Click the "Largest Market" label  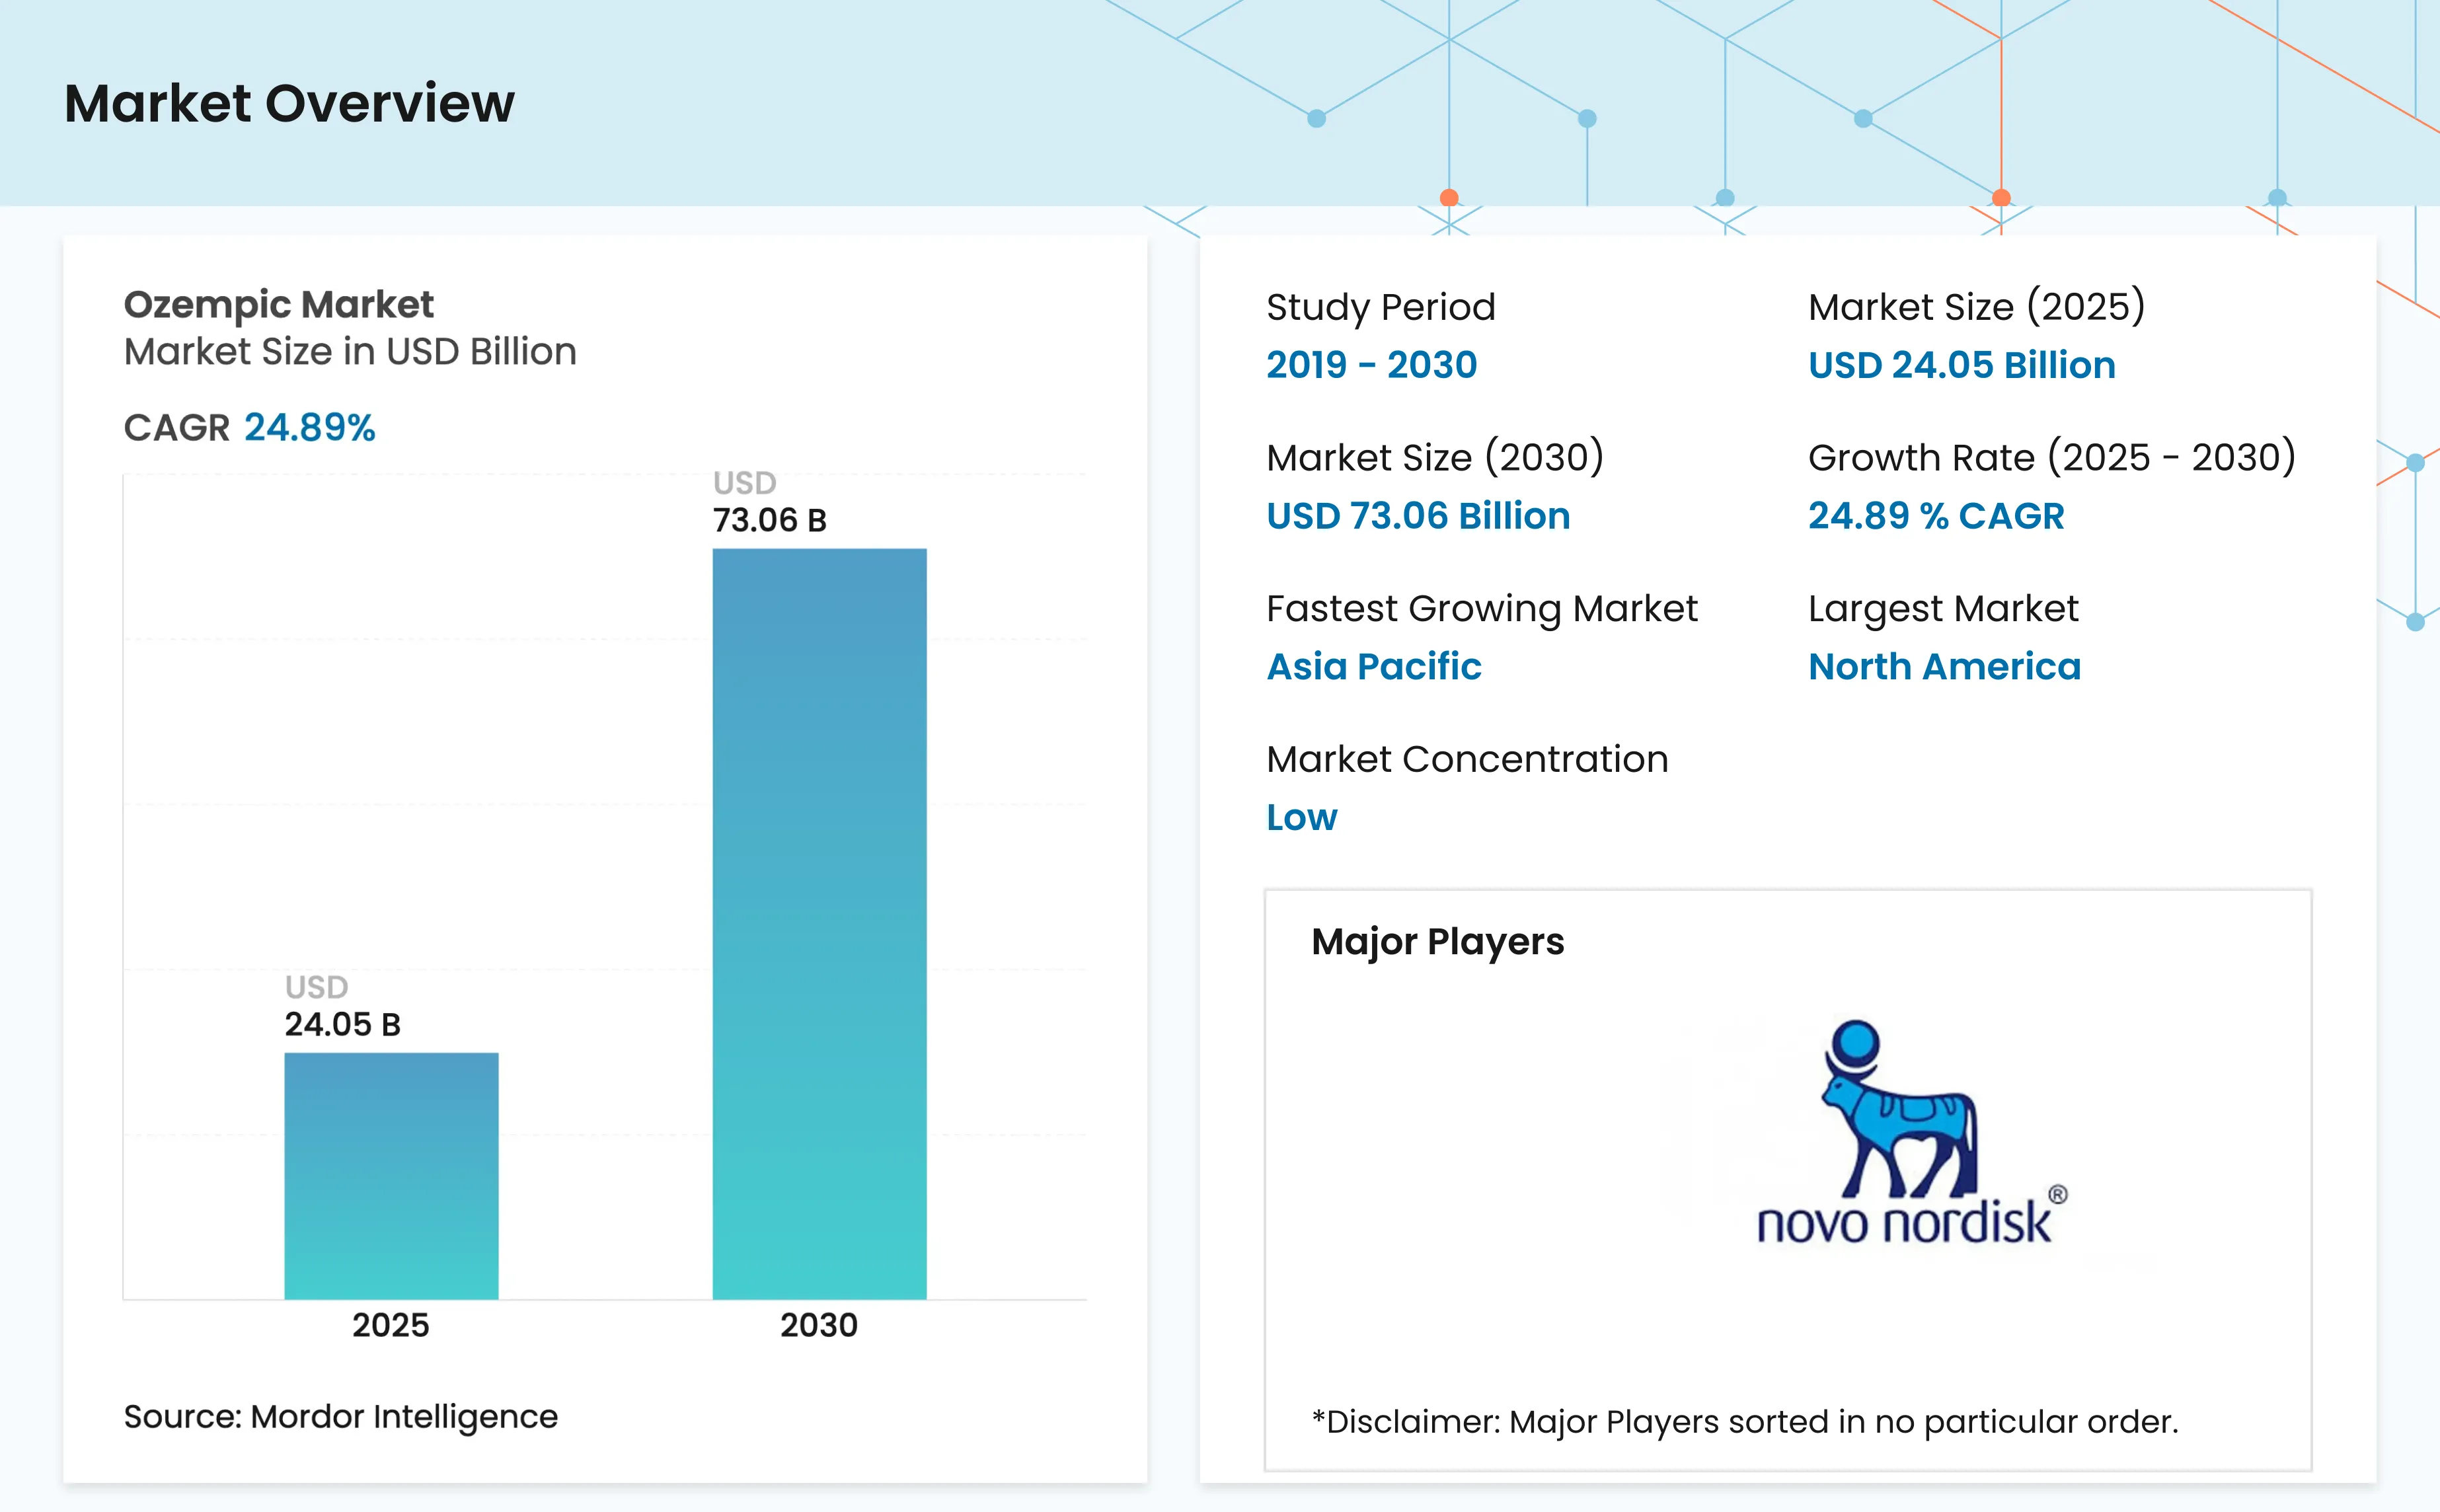click(1943, 609)
